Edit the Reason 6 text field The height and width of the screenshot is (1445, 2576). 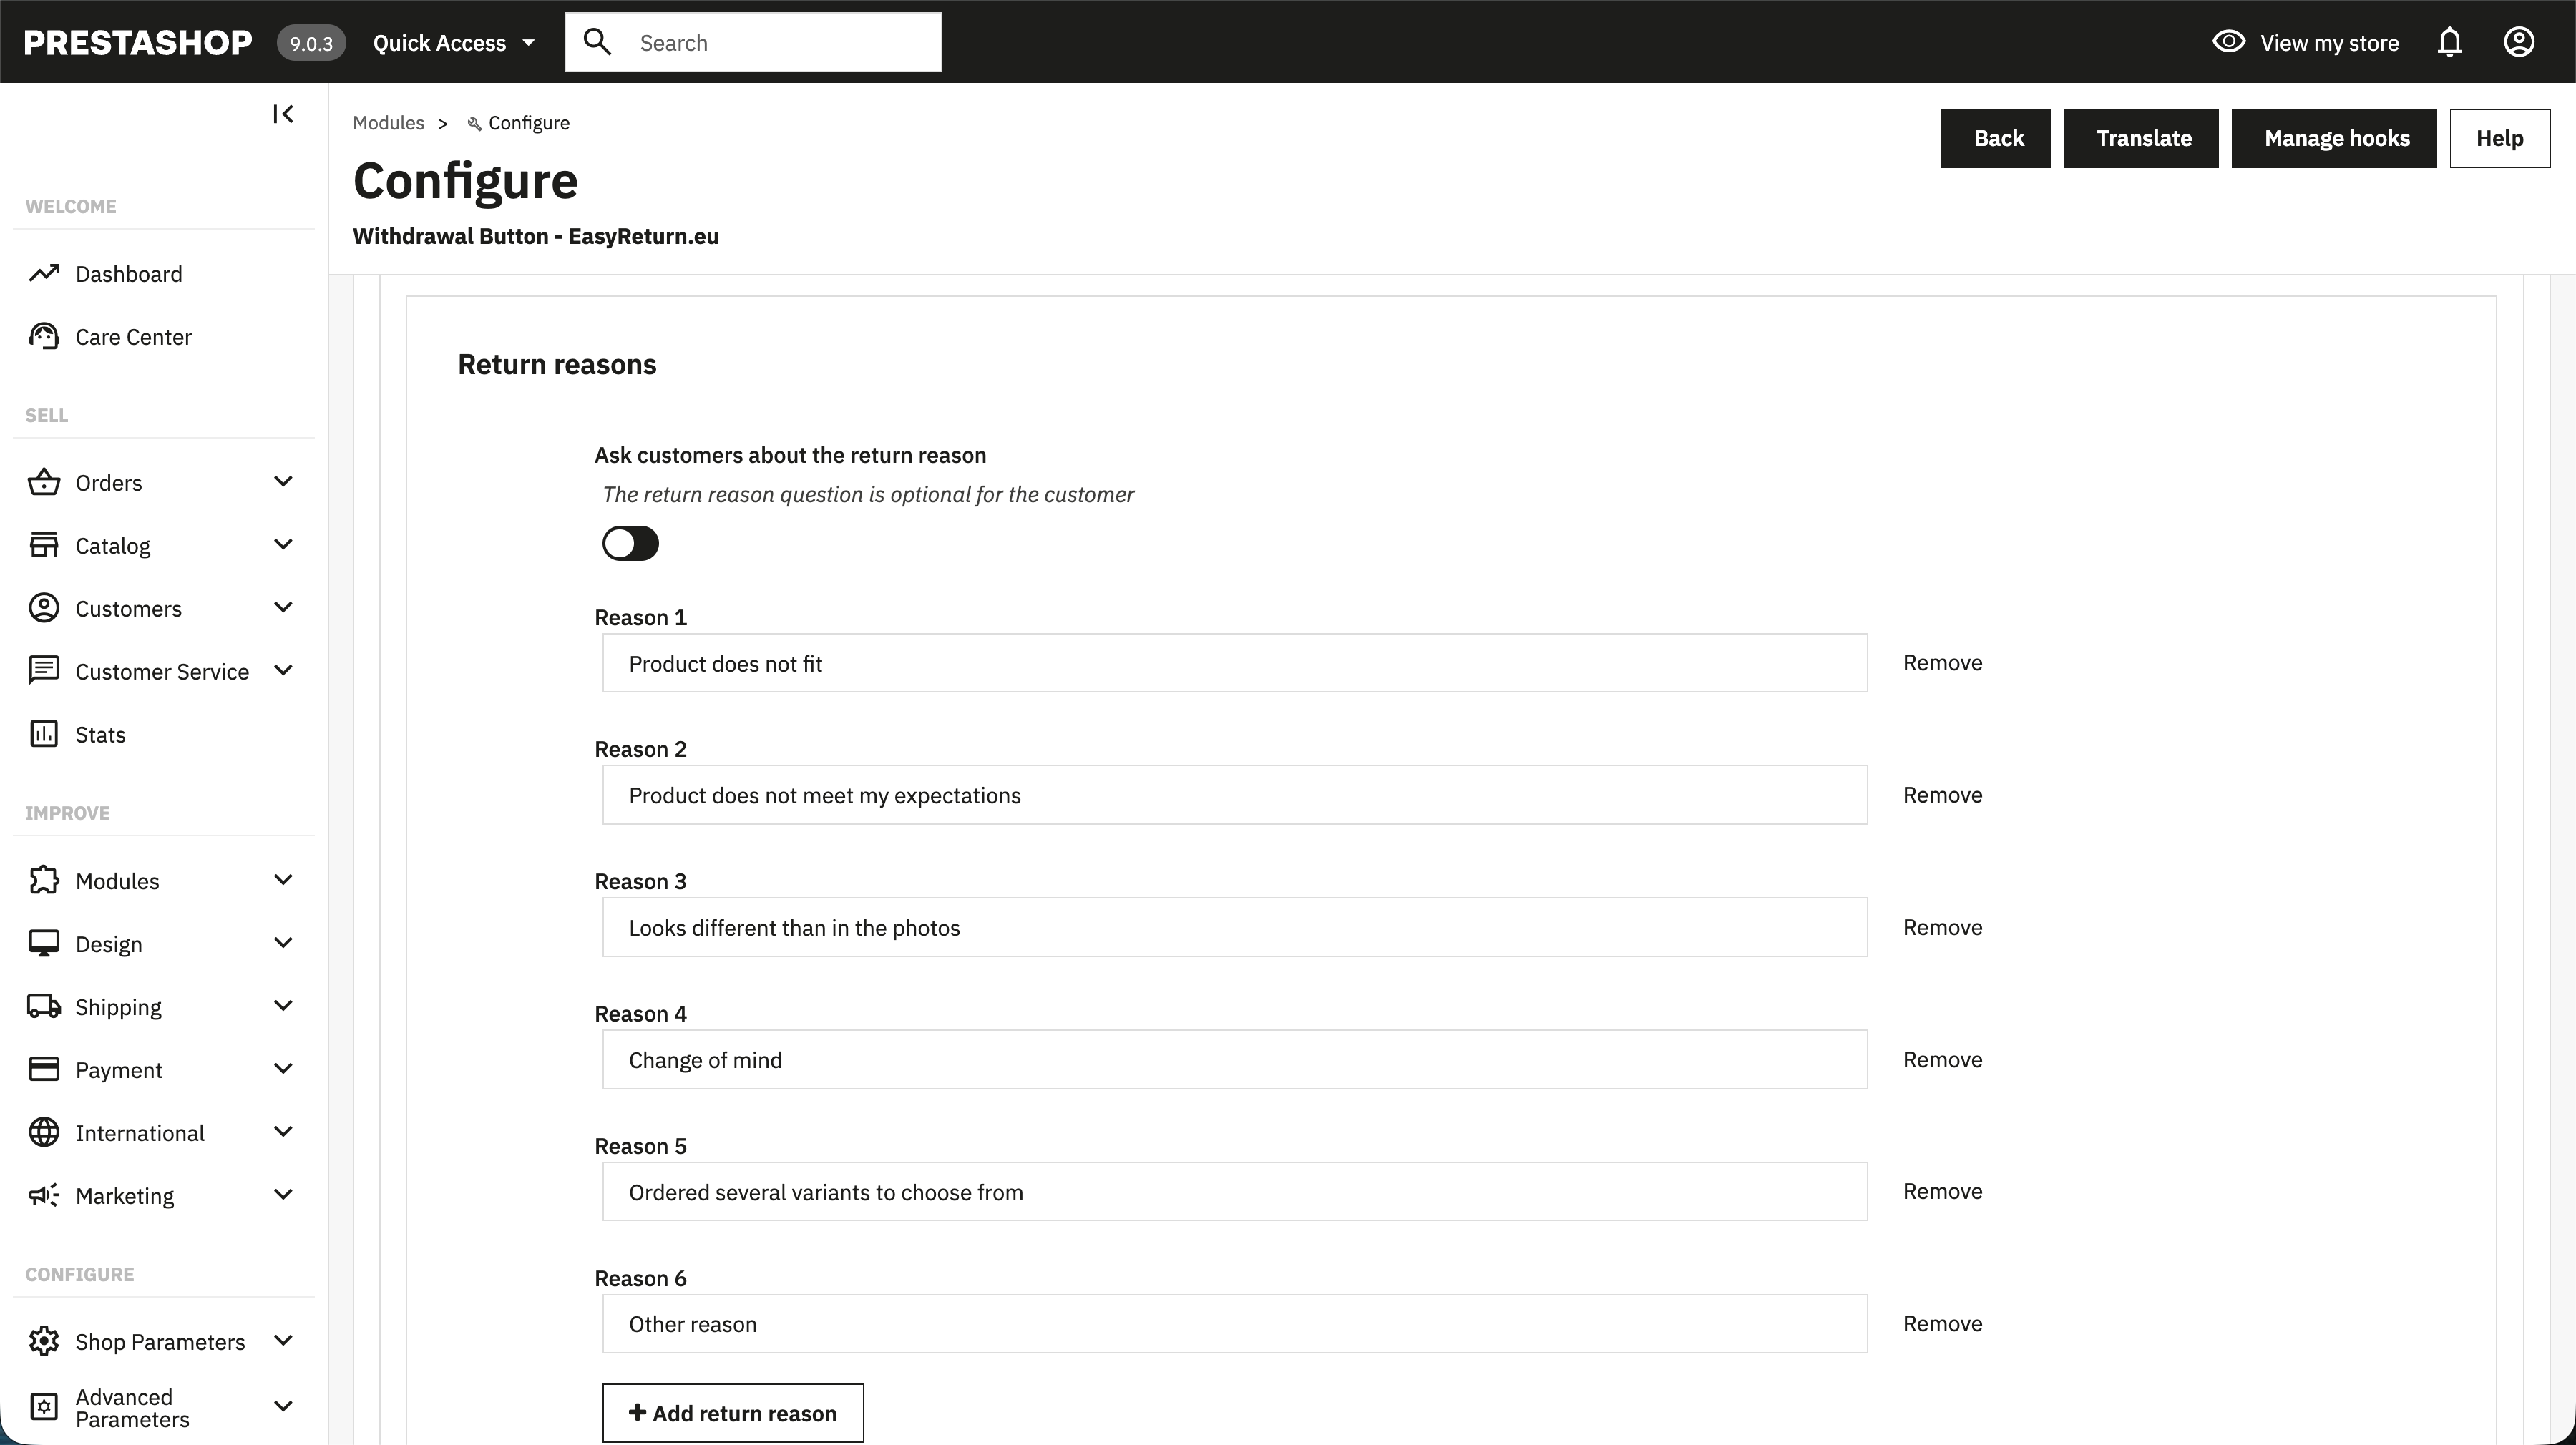click(x=1235, y=1324)
